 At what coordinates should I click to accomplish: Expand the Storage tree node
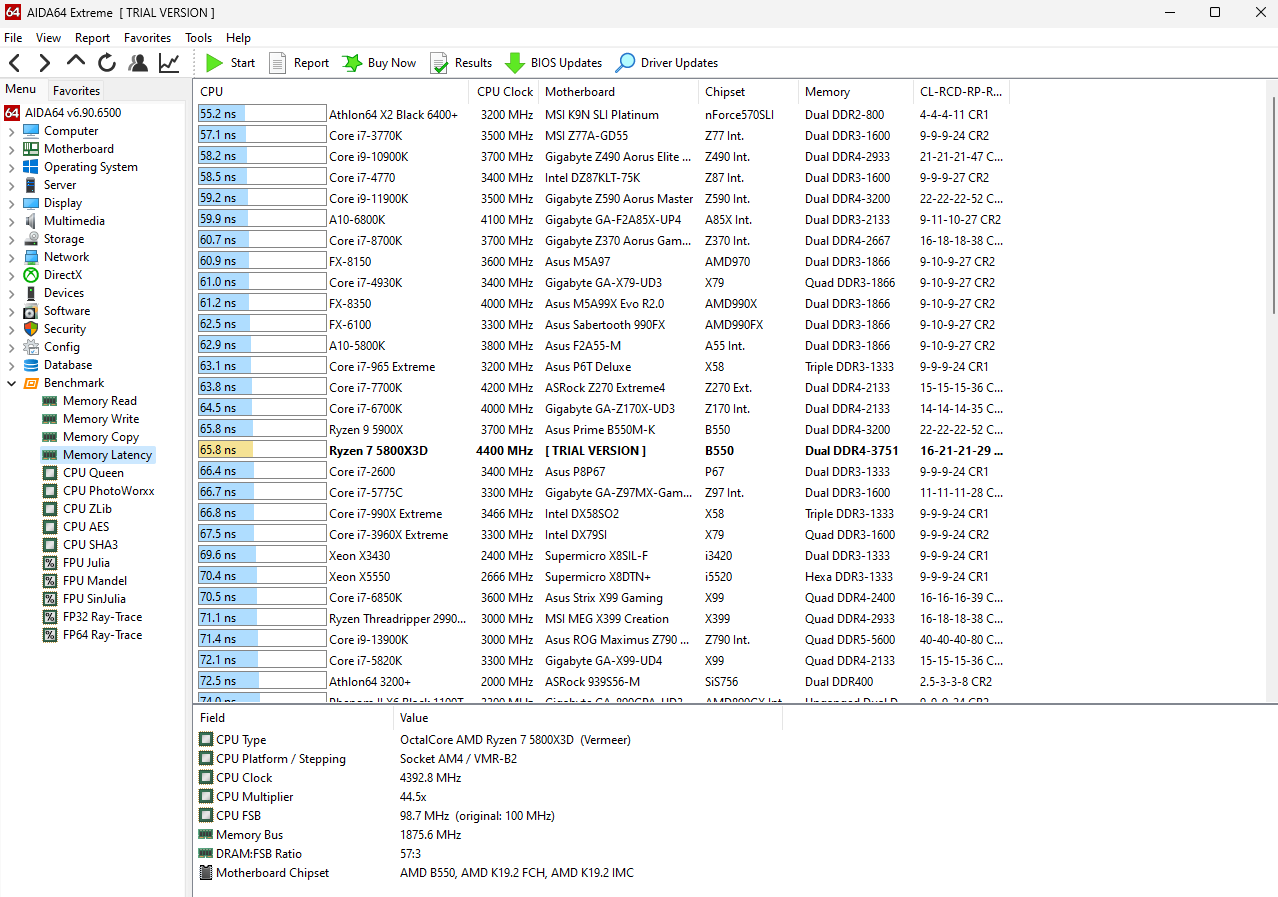pyautogui.click(x=12, y=239)
